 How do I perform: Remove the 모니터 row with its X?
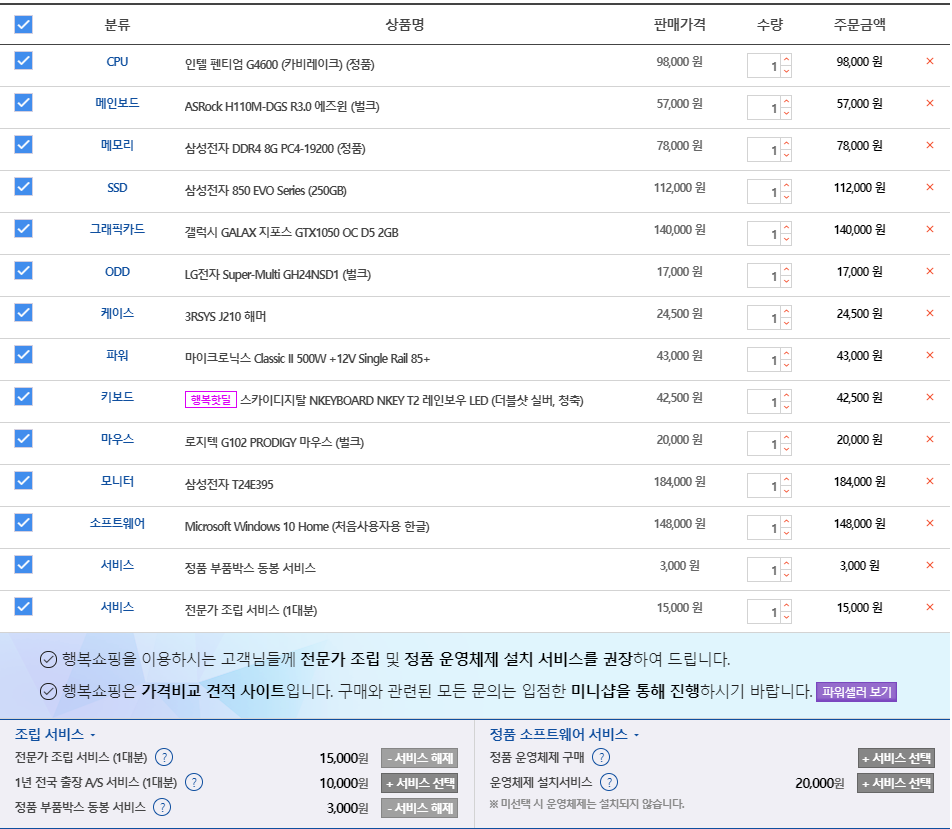pyautogui.click(x=930, y=481)
